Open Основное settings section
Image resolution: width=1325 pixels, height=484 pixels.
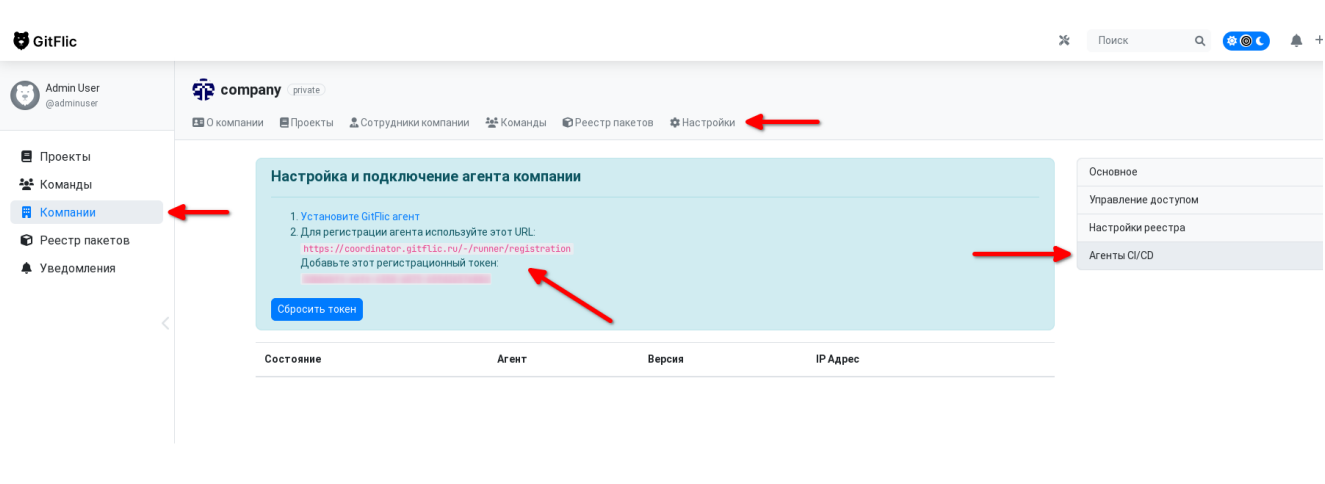coord(1201,172)
